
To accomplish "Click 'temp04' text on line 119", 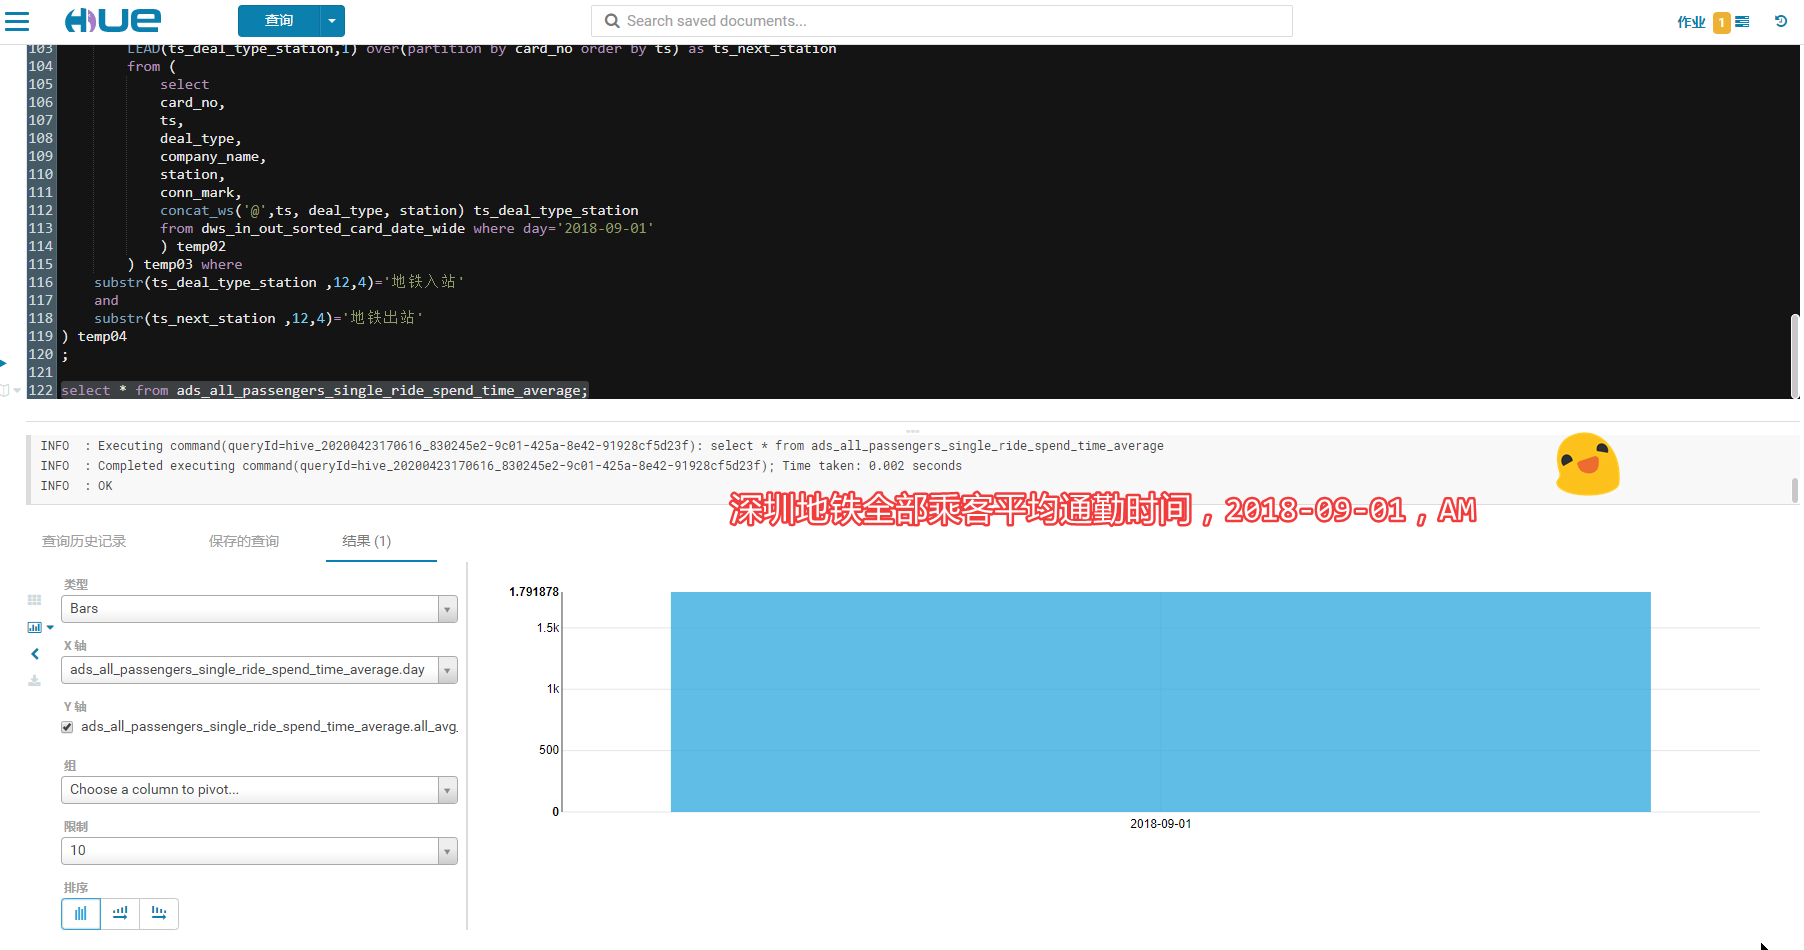I will [x=102, y=337].
